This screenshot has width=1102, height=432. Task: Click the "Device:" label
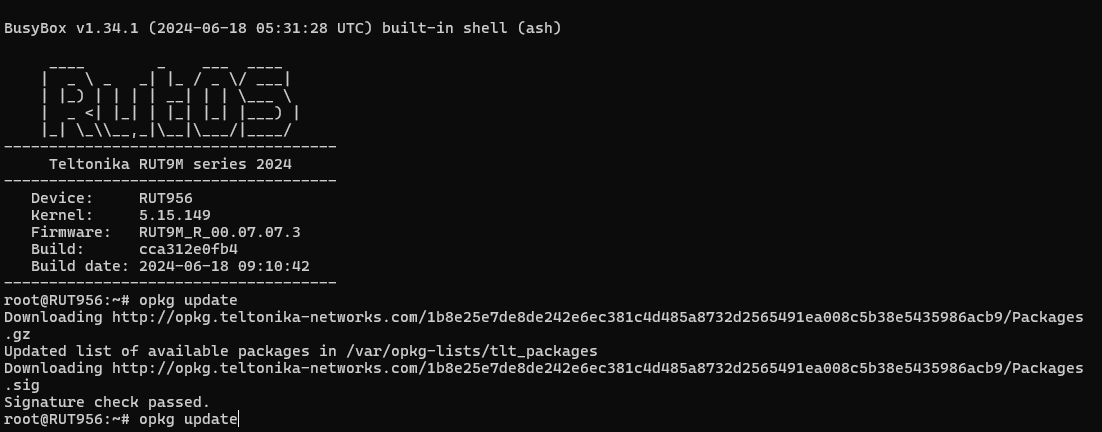point(62,198)
